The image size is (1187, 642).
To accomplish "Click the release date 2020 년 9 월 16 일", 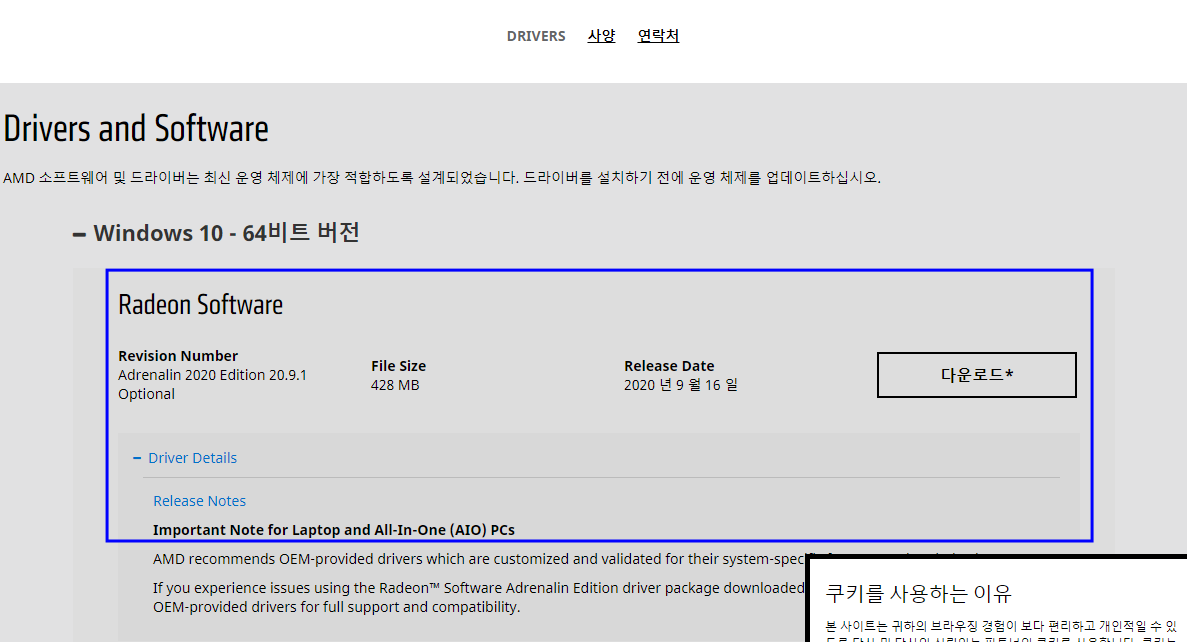I will point(681,385).
